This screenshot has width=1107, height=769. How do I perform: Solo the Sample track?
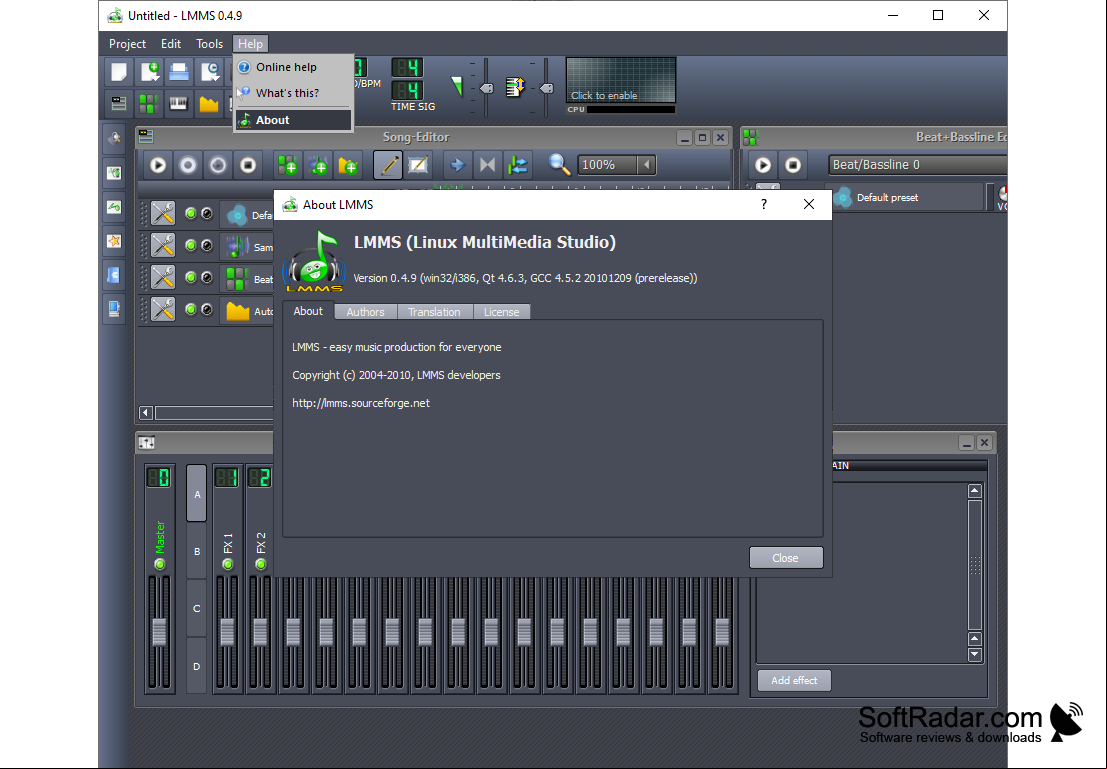coord(207,245)
